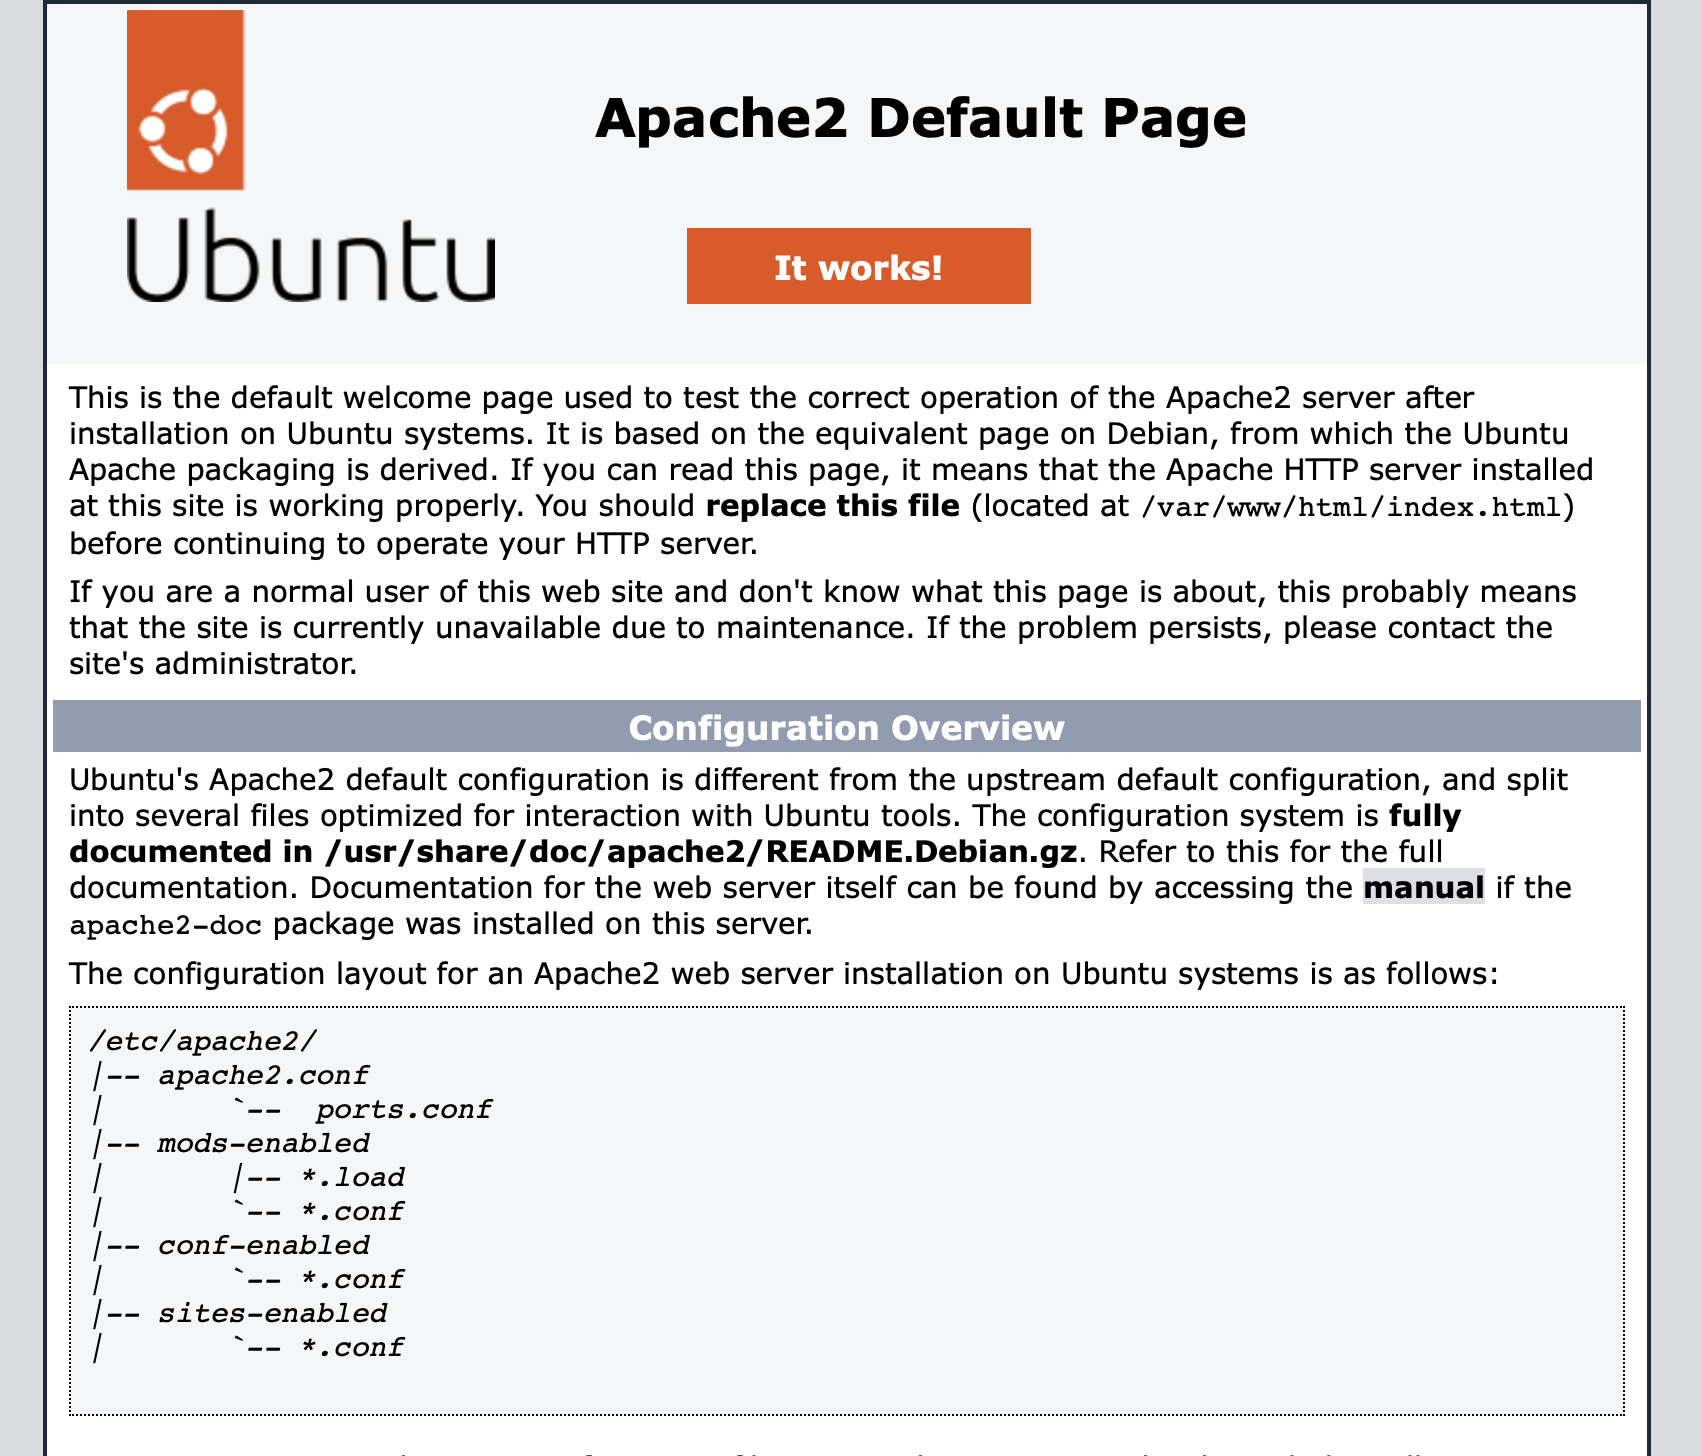Click the /etc/apache2/ root directory line
This screenshot has width=1702, height=1456.
203,1042
